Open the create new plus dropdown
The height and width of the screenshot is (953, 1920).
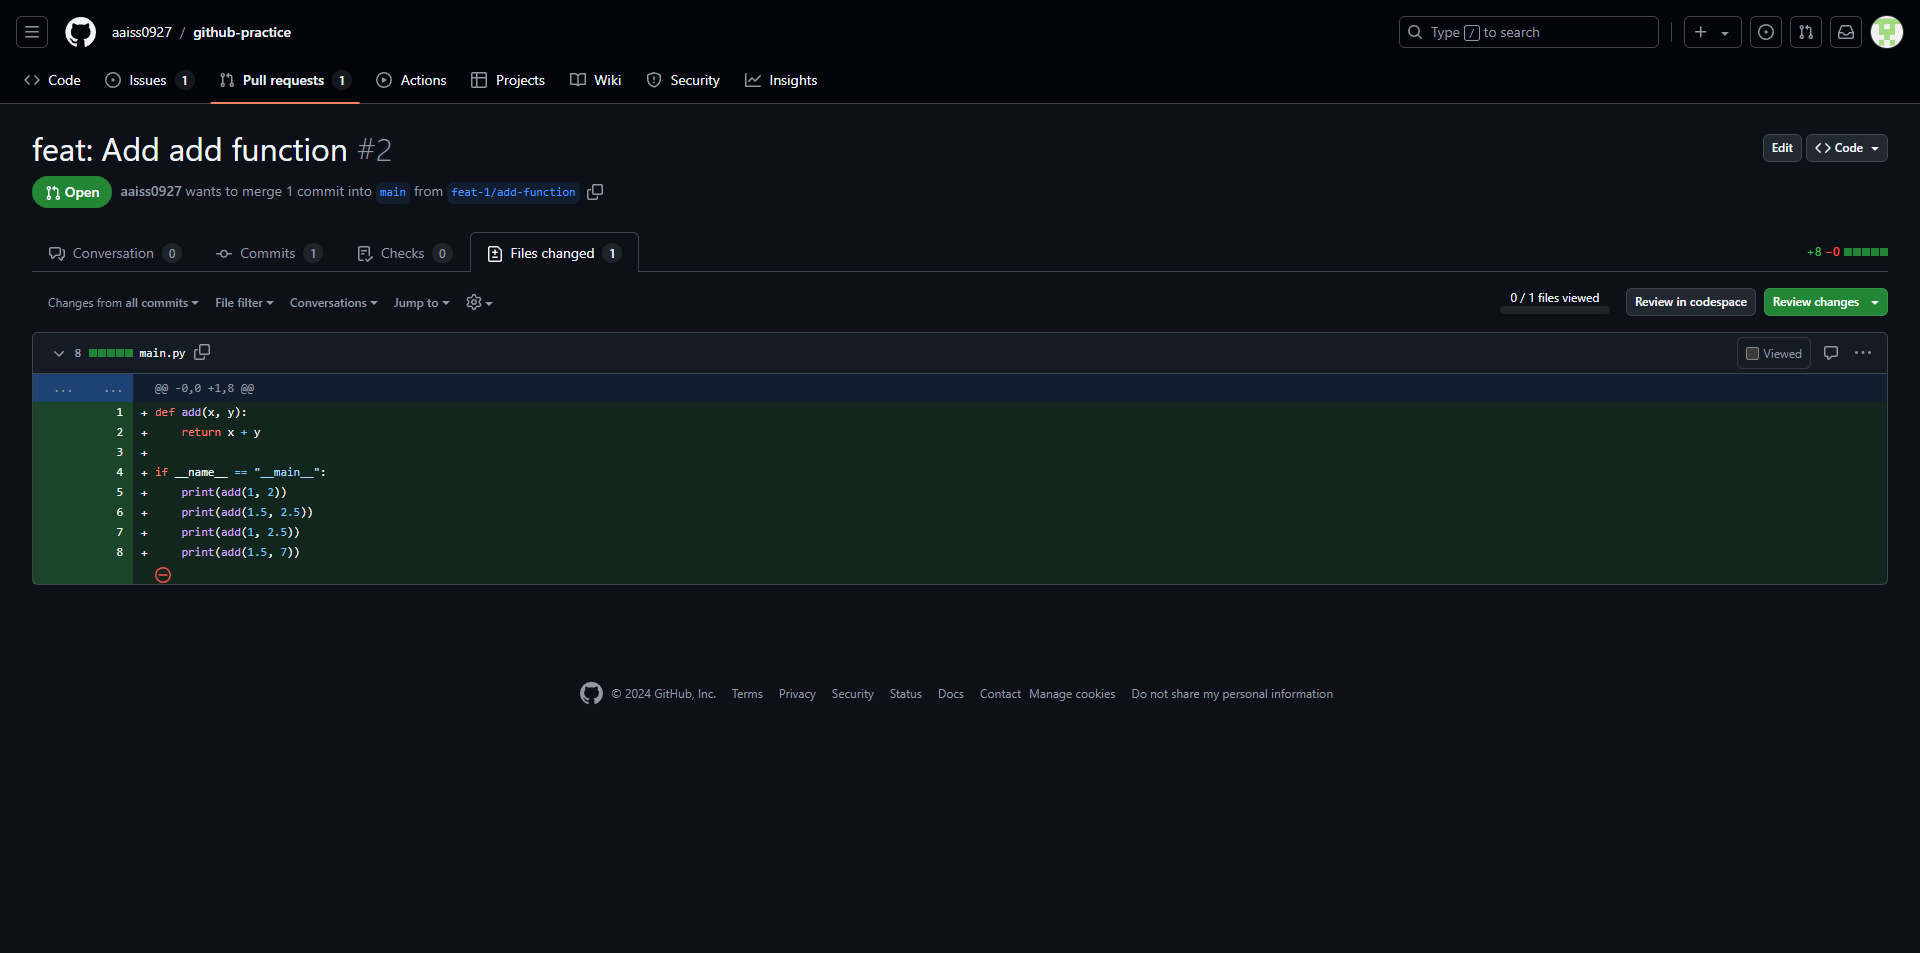click(1712, 32)
